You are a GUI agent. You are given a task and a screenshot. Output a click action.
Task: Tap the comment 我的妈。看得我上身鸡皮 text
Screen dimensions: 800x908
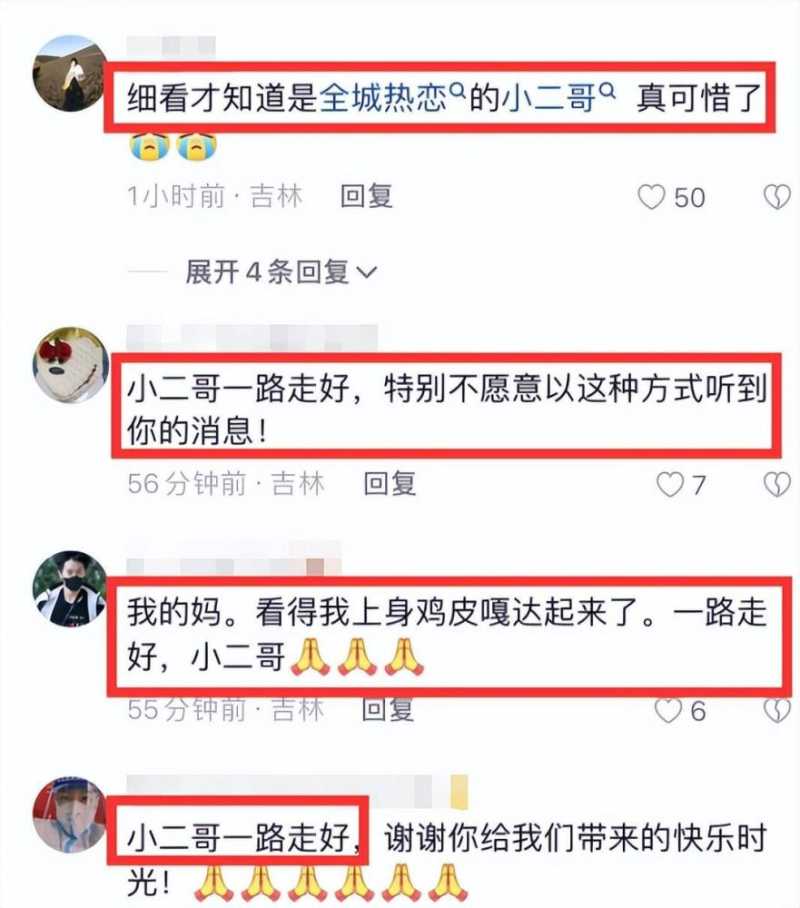click(x=447, y=635)
